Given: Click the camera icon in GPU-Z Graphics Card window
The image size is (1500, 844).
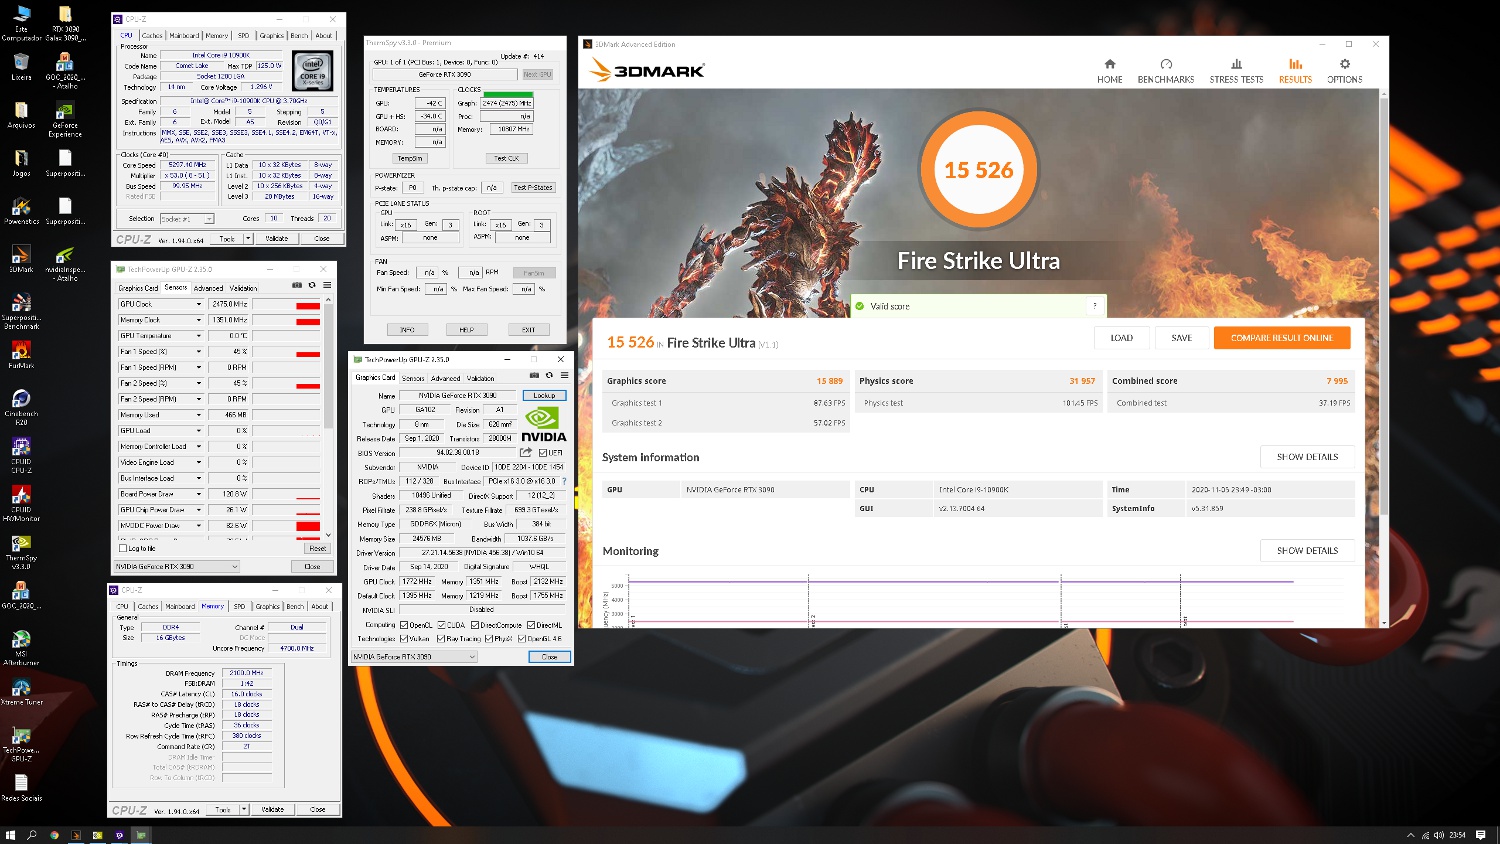Looking at the screenshot, I should (x=534, y=375).
